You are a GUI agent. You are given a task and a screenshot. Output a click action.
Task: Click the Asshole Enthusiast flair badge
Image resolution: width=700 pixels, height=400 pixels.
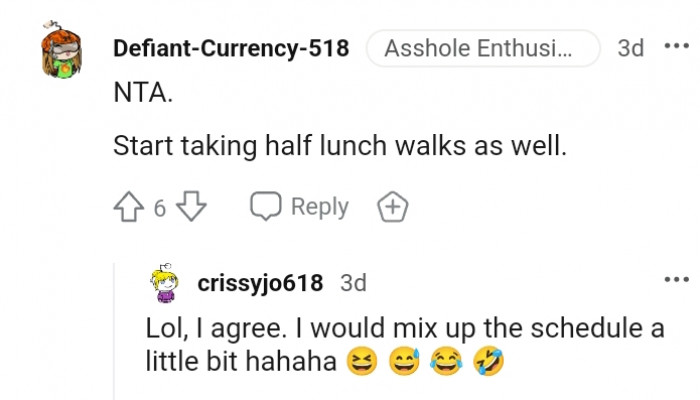483,48
